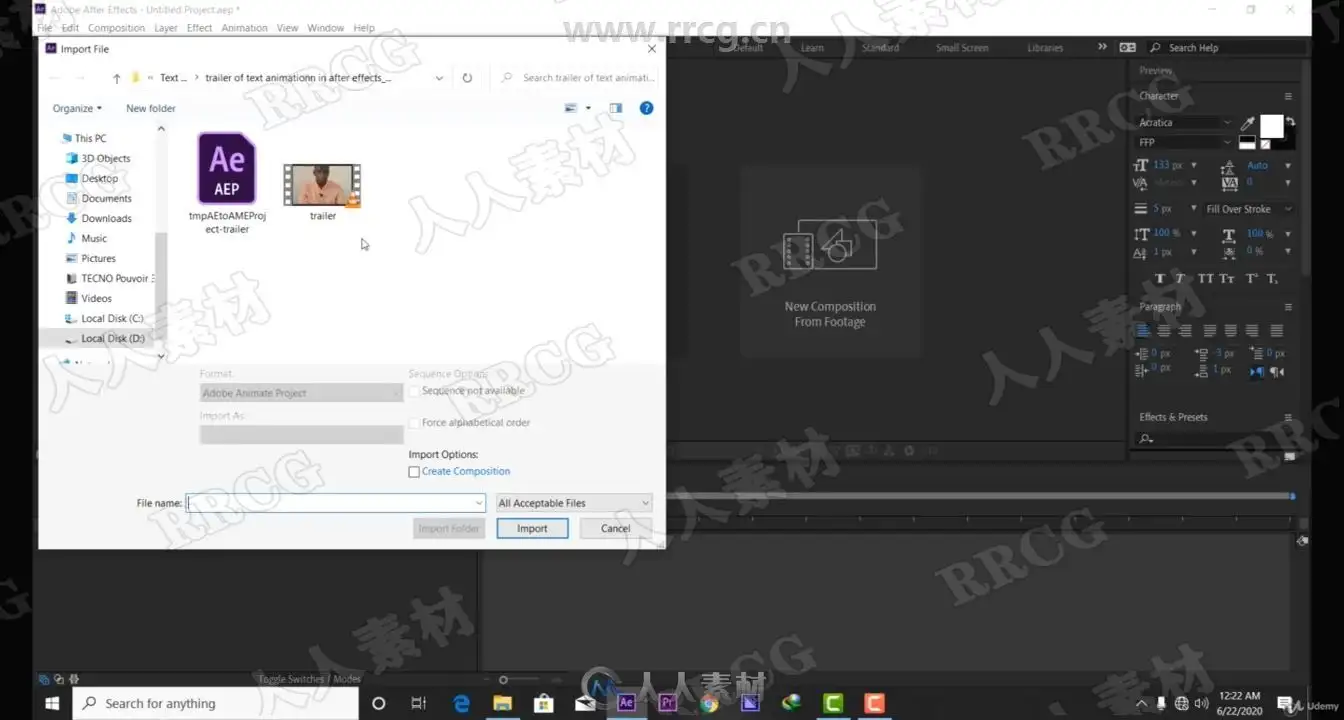Image resolution: width=1344 pixels, height=720 pixels.
Task: Open the FFP font style dropdown
Action: point(1185,142)
